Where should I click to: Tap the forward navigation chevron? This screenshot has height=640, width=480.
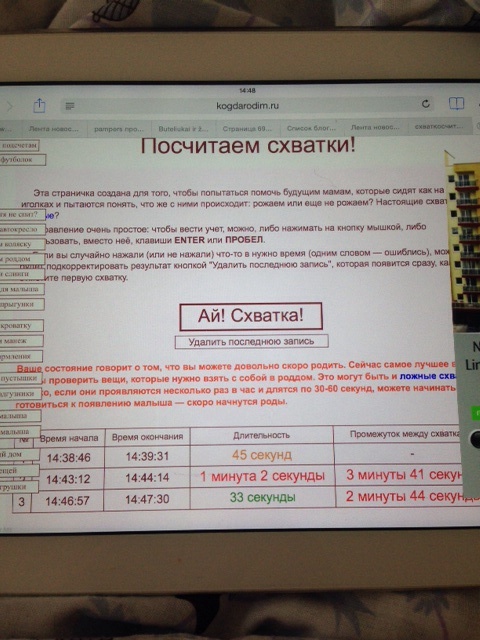(10, 107)
